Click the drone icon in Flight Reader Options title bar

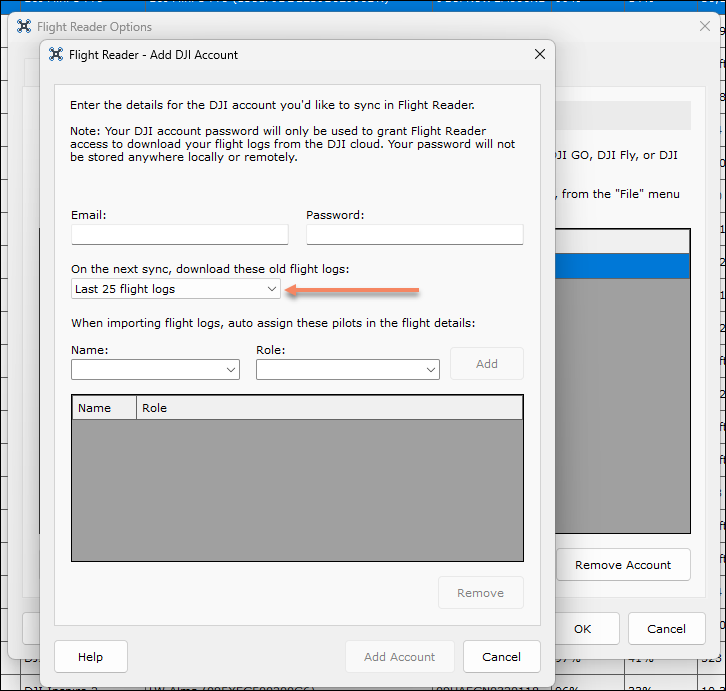click(x=25, y=27)
